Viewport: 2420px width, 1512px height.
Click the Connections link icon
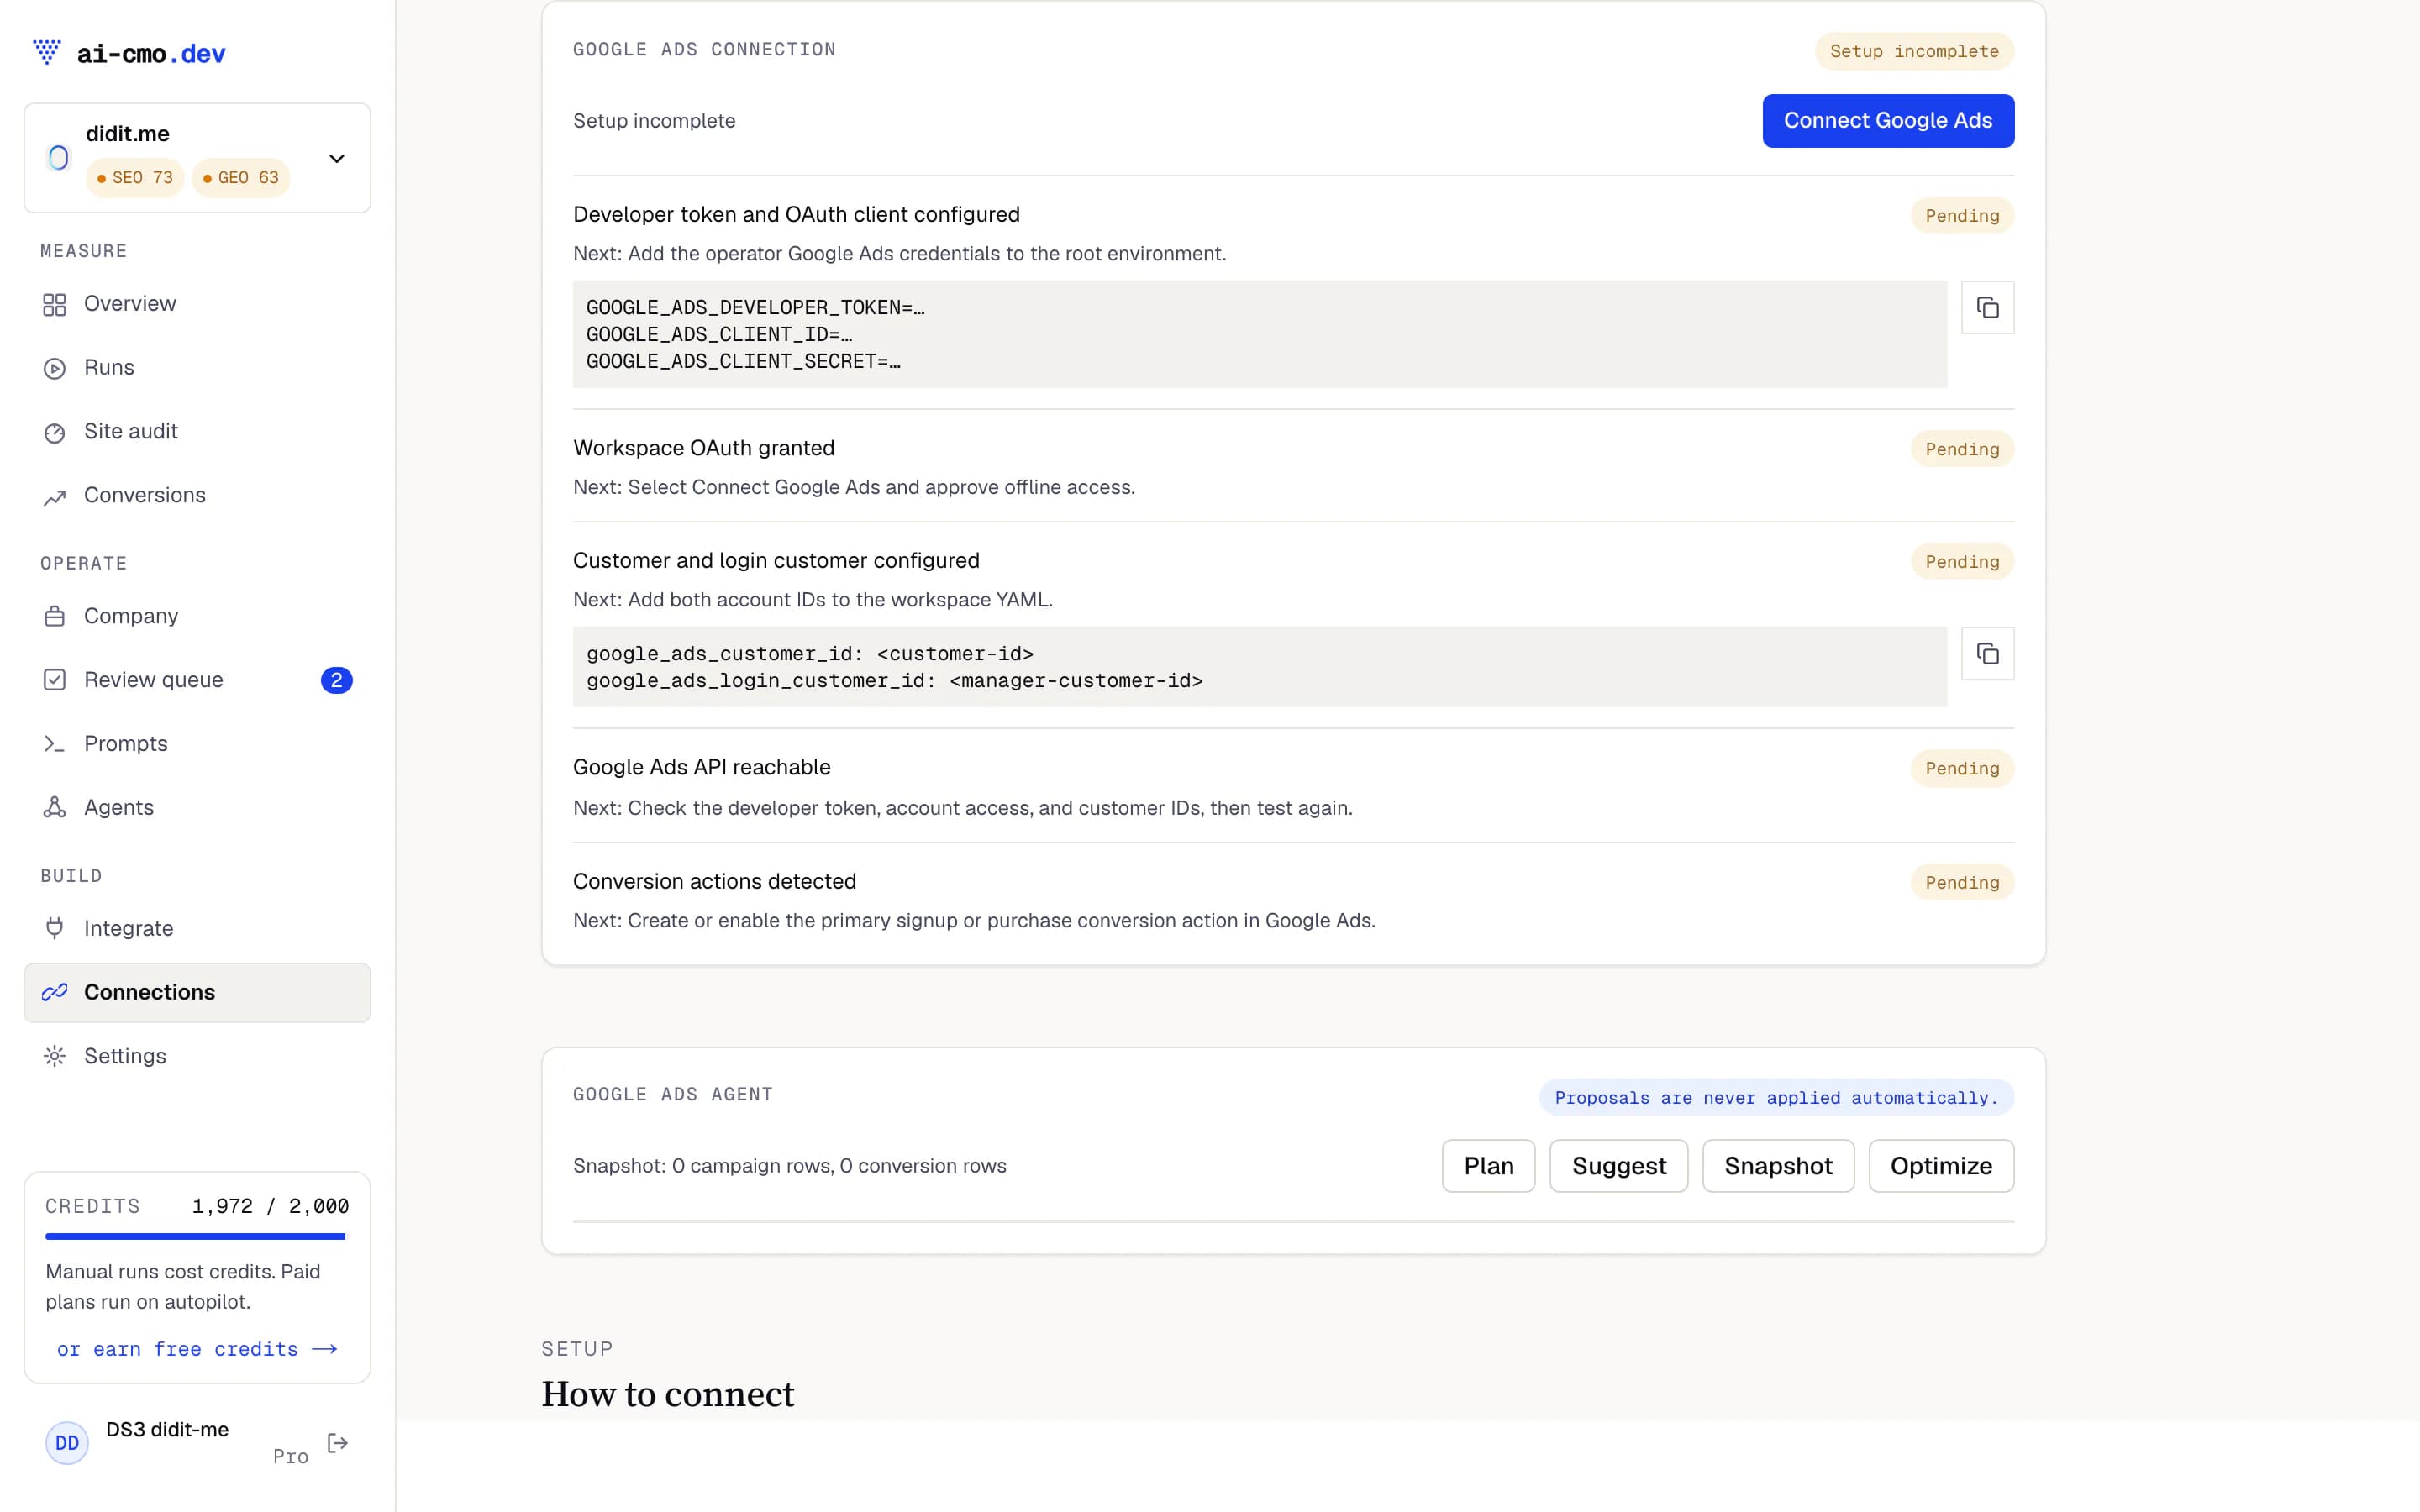click(55, 992)
